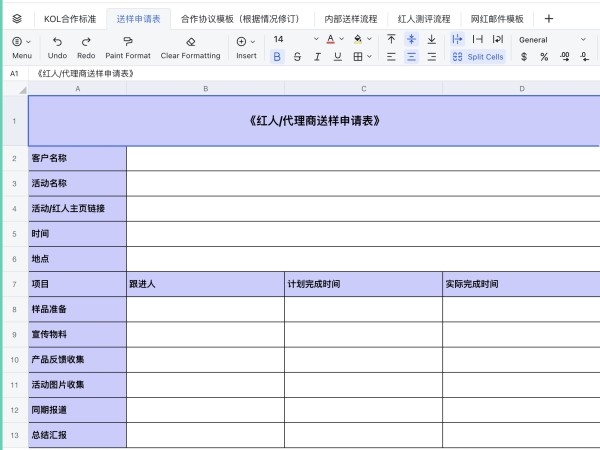The image size is (600, 450).
Task: Select the text wrap option icon
Action: point(498,39)
